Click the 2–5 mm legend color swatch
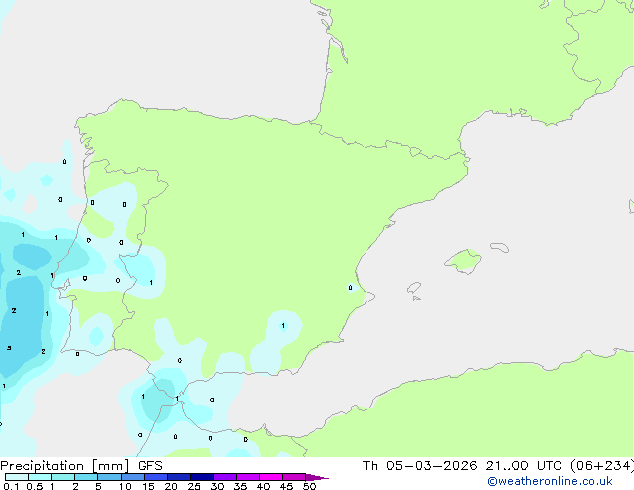634x490 pixels. coord(86,477)
